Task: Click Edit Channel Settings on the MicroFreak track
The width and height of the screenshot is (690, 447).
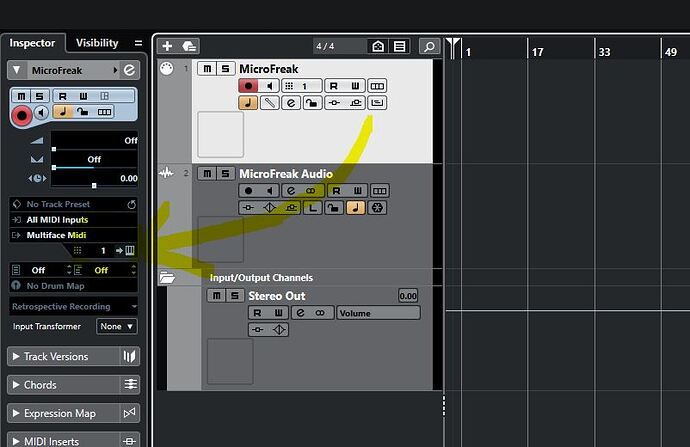Action: [x=291, y=103]
